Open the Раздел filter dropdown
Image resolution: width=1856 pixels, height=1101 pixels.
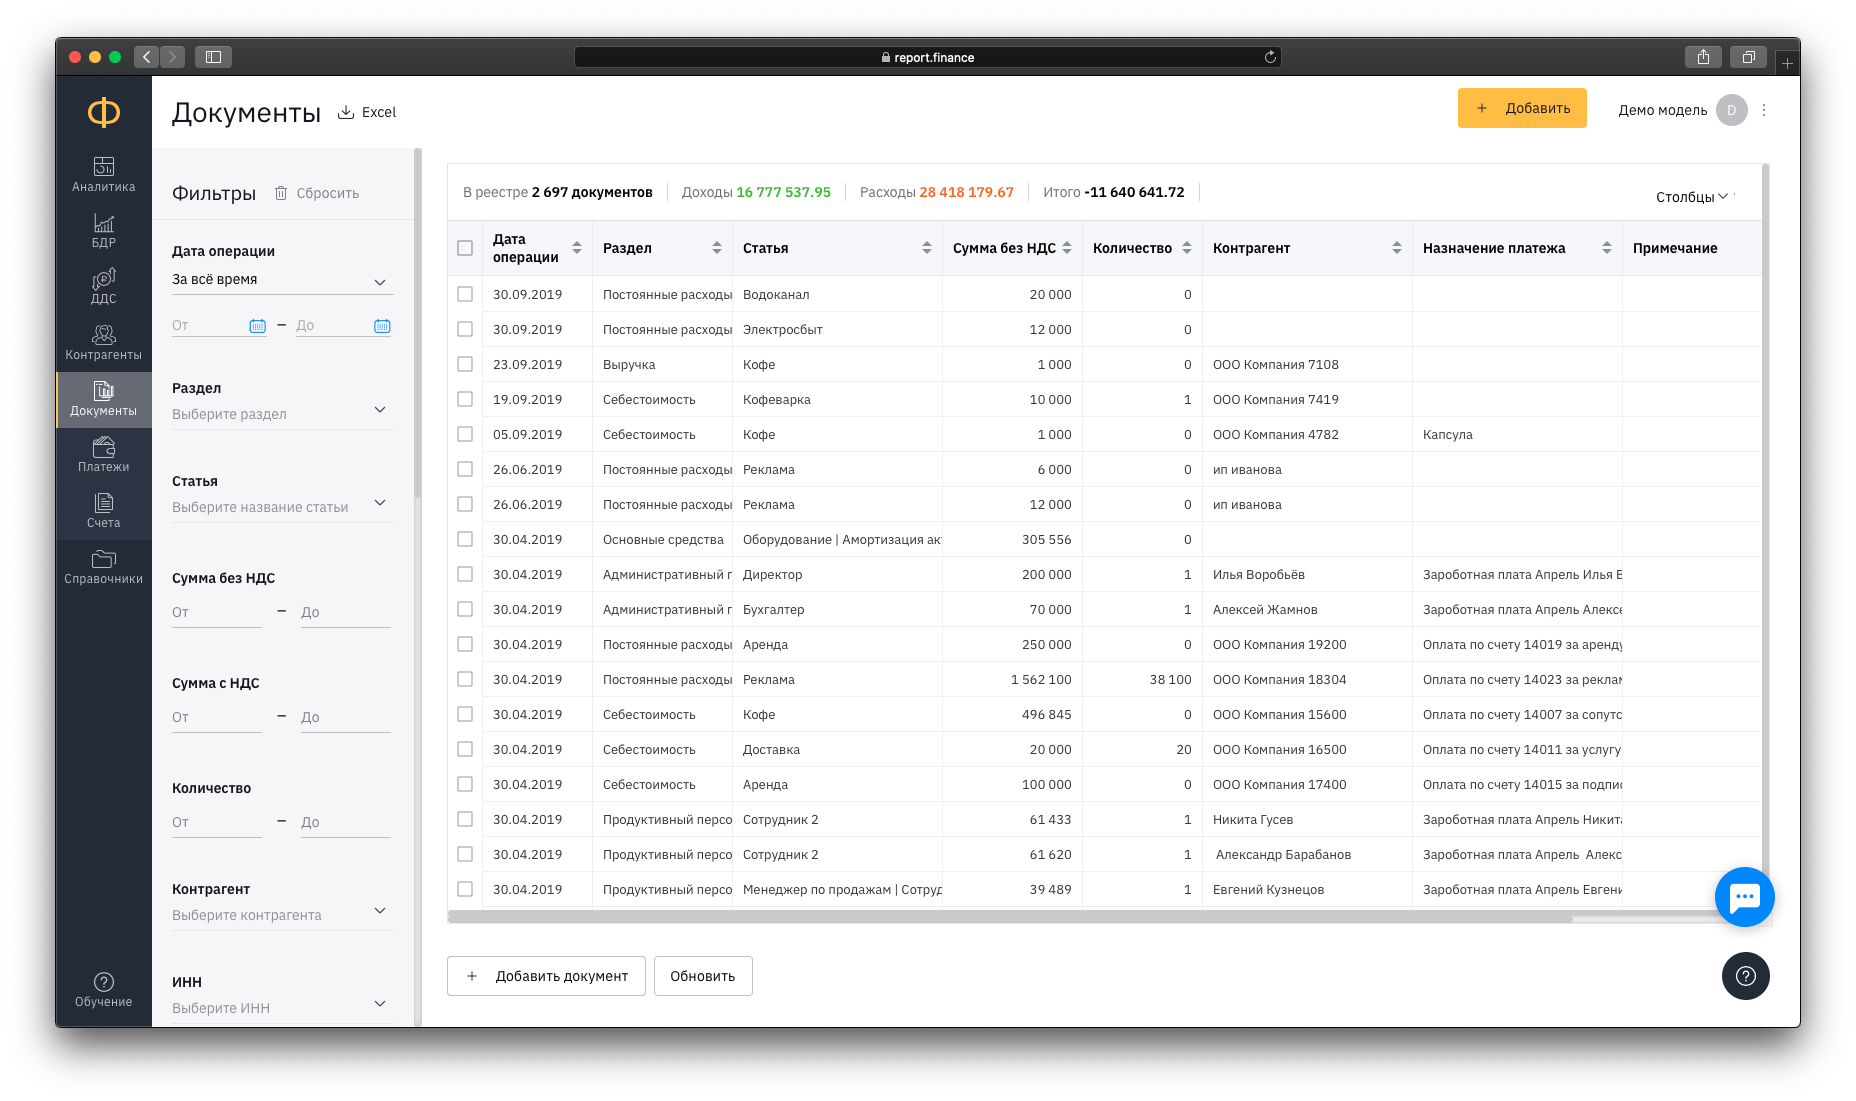[282, 412]
